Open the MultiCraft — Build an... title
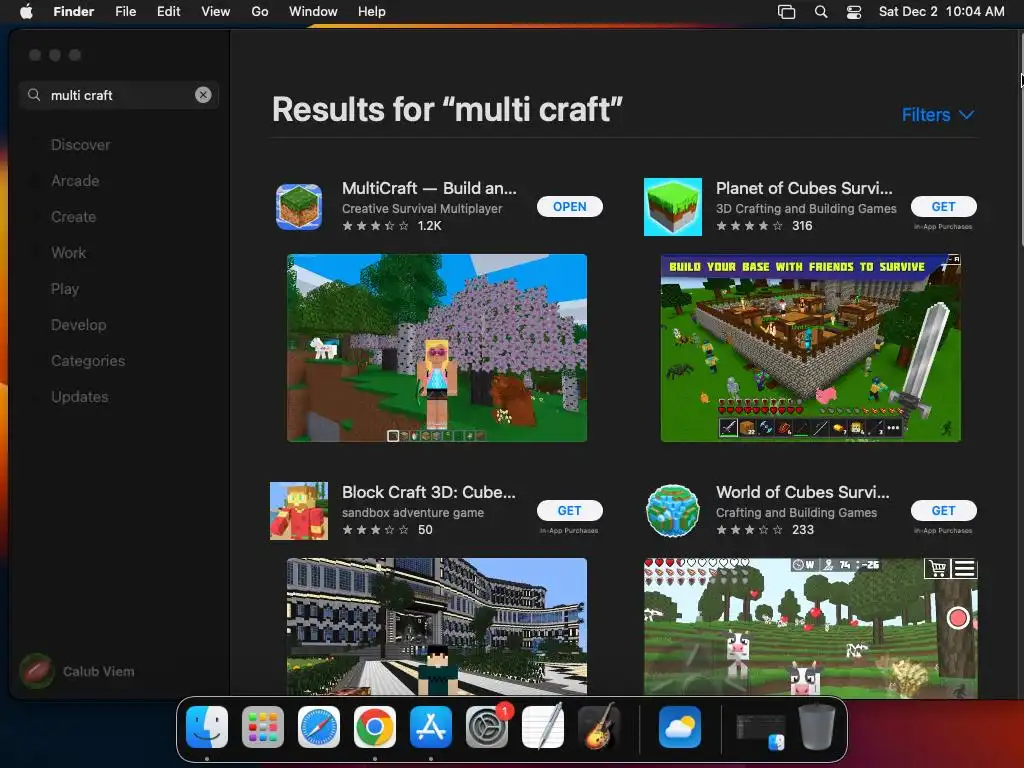Viewport: 1024px width, 768px height. pyautogui.click(x=429, y=188)
